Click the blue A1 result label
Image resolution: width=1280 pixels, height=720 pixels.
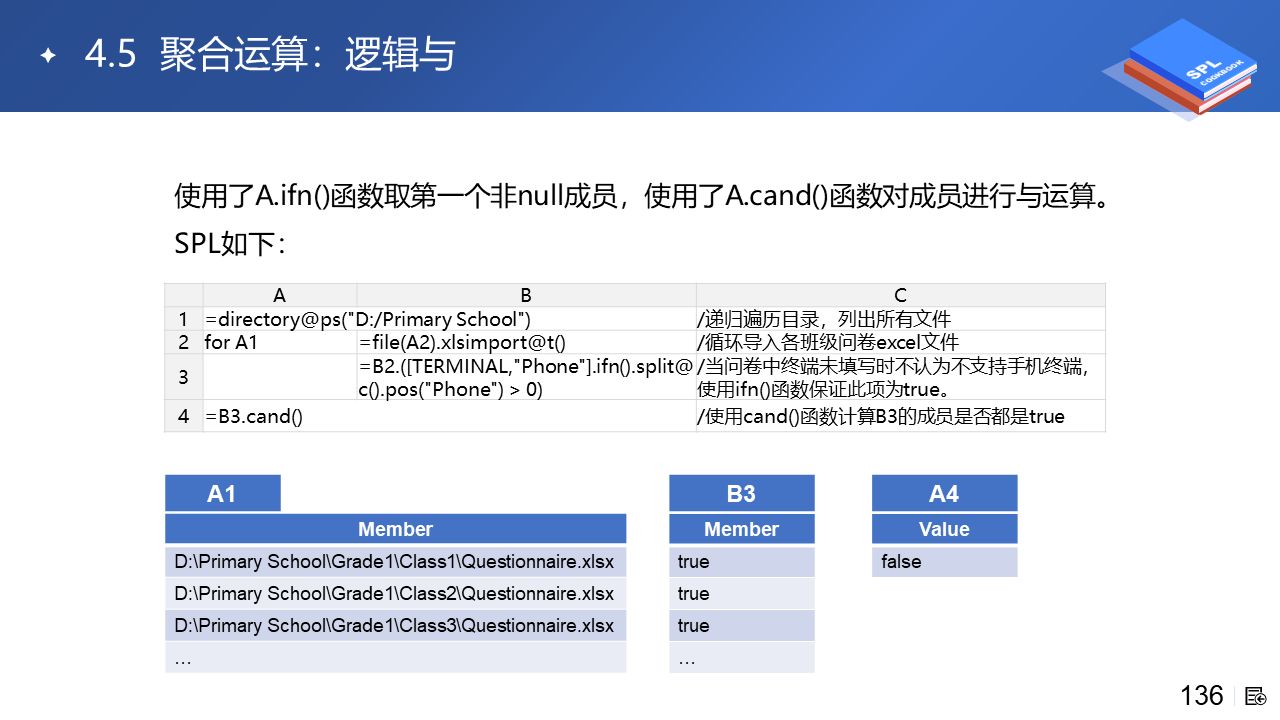tap(223, 493)
